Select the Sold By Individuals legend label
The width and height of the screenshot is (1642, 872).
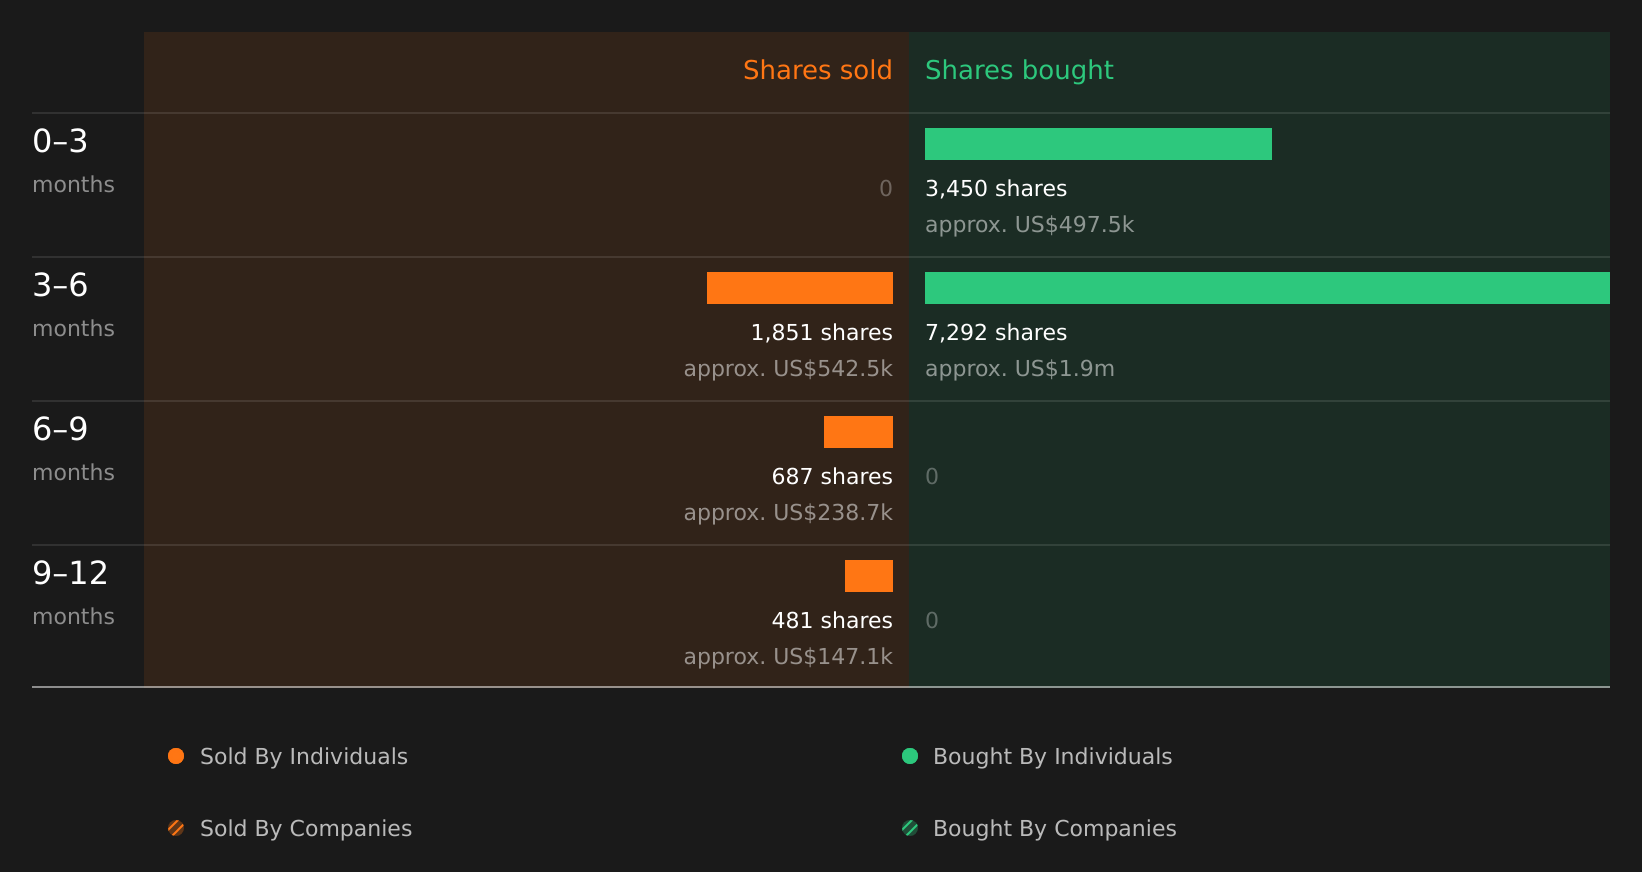pos(304,757)
